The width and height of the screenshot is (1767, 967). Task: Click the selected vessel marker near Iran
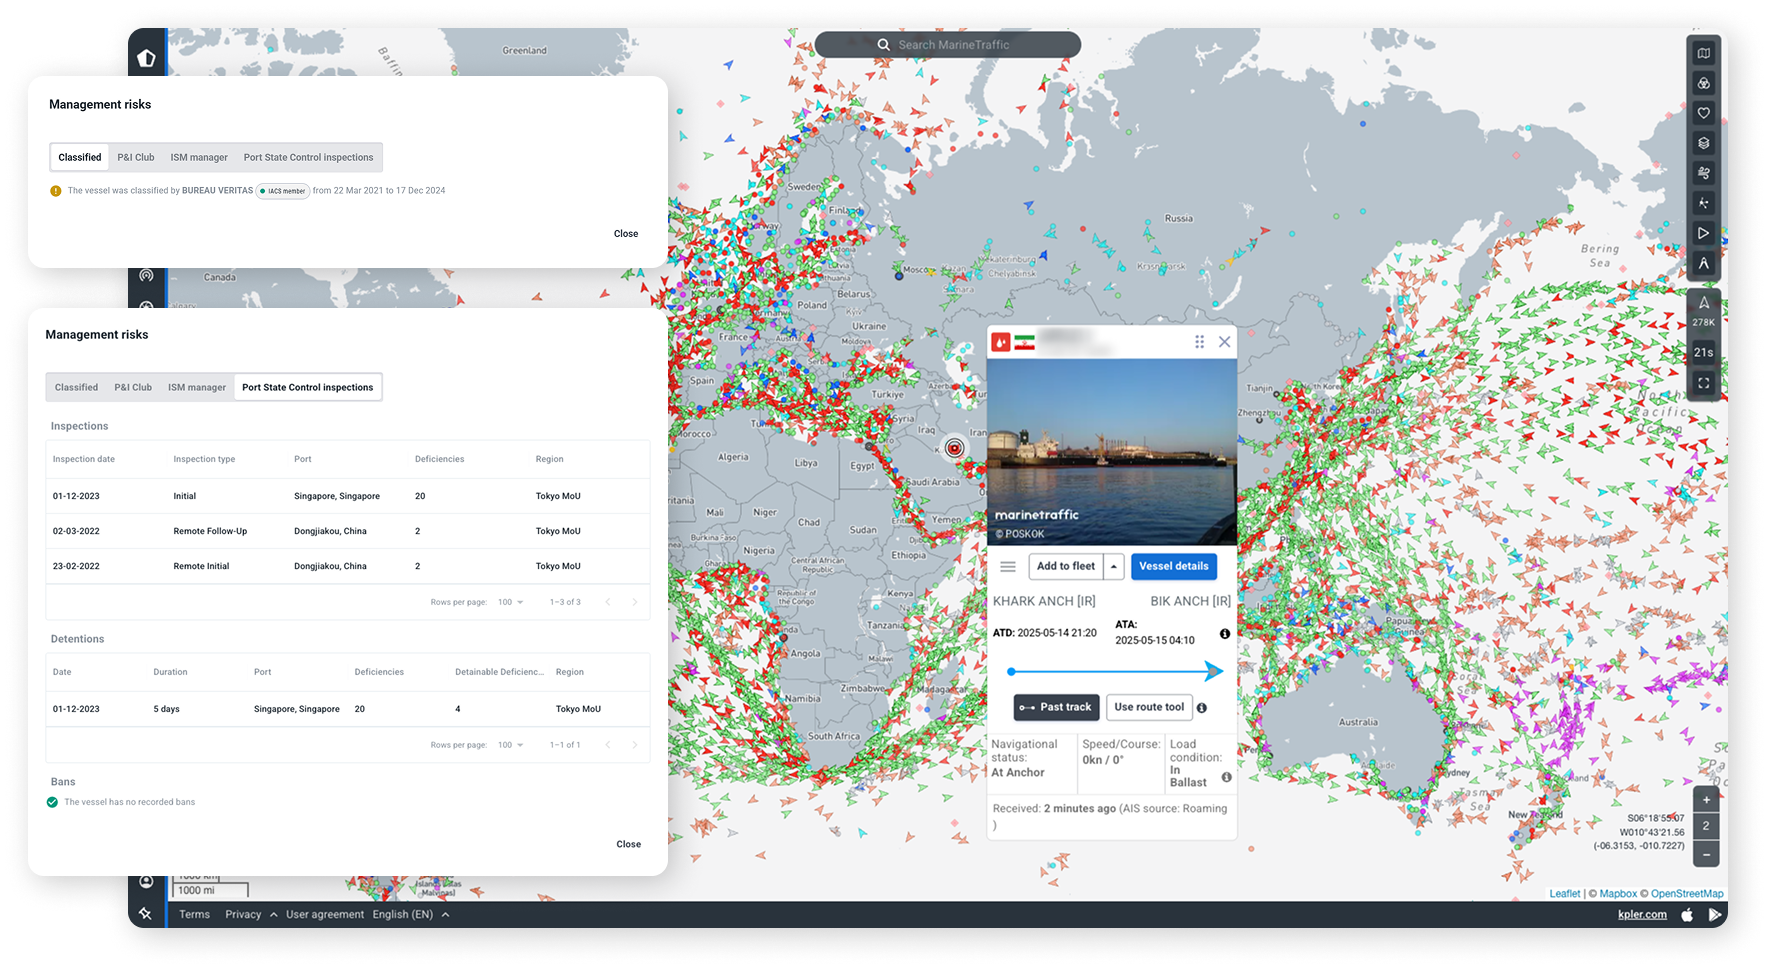[x=955, y=448]
